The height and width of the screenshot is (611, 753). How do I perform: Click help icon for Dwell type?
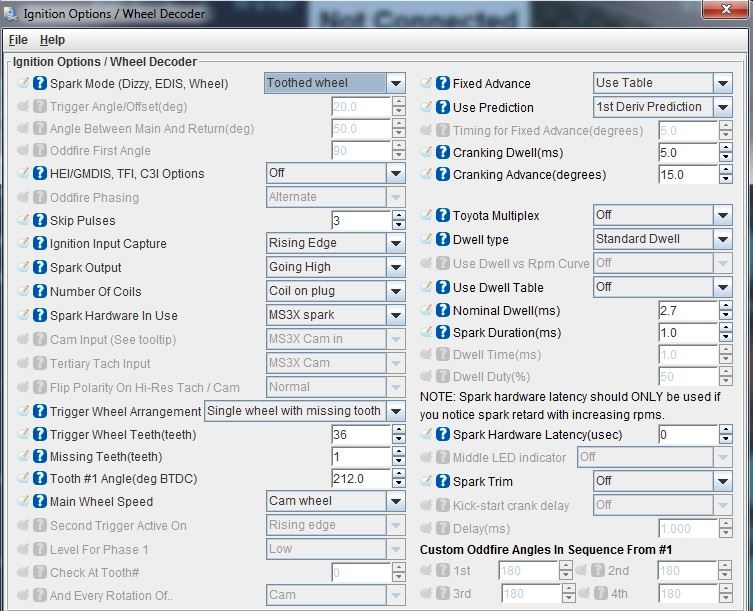click(x=443, y=239)
